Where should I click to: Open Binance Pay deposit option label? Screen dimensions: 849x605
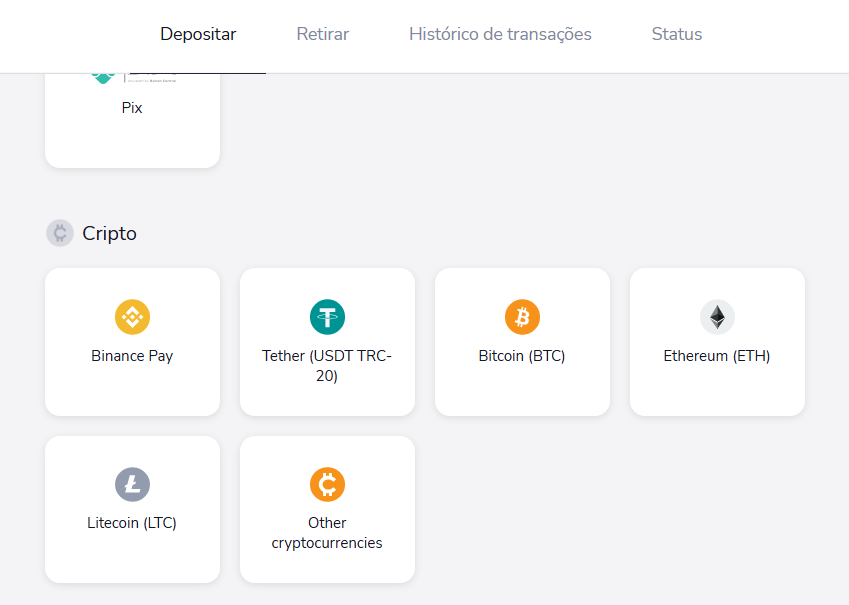(132, 356)
